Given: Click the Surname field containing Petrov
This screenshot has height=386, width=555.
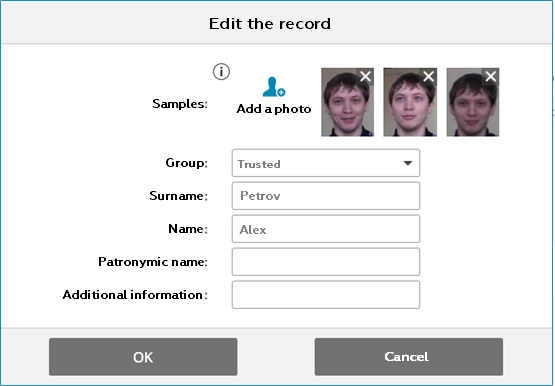Looking at the screenshot, I should [326, 196].
